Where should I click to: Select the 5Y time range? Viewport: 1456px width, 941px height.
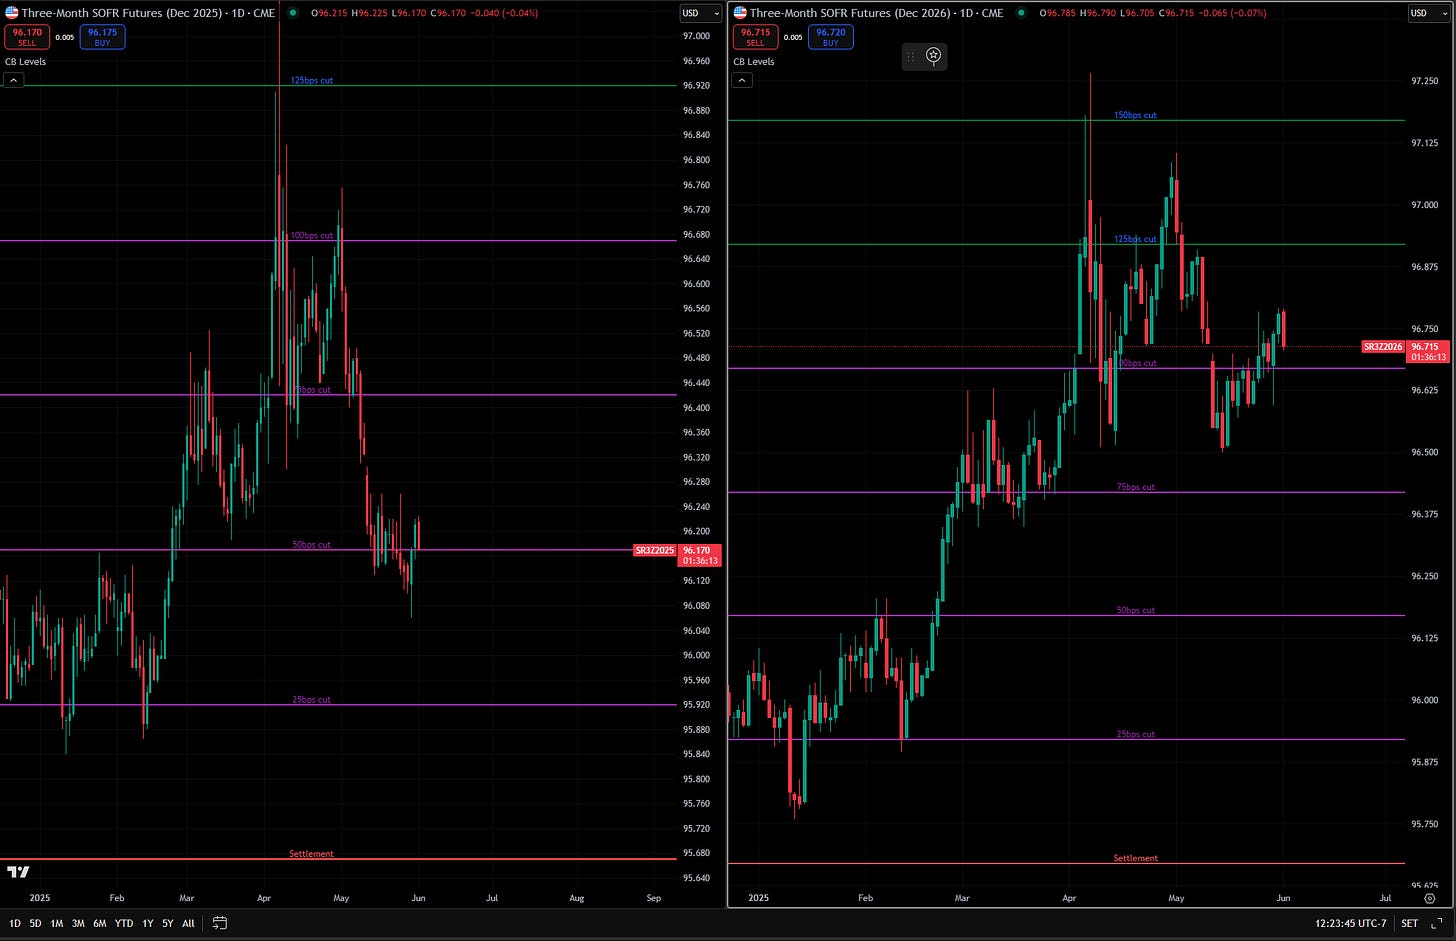coord(168,923)
